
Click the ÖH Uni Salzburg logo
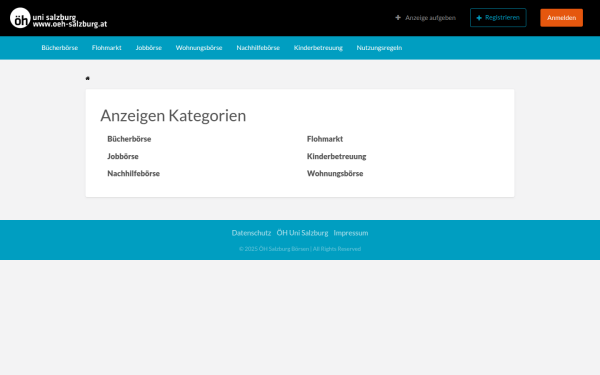(58, 18)
